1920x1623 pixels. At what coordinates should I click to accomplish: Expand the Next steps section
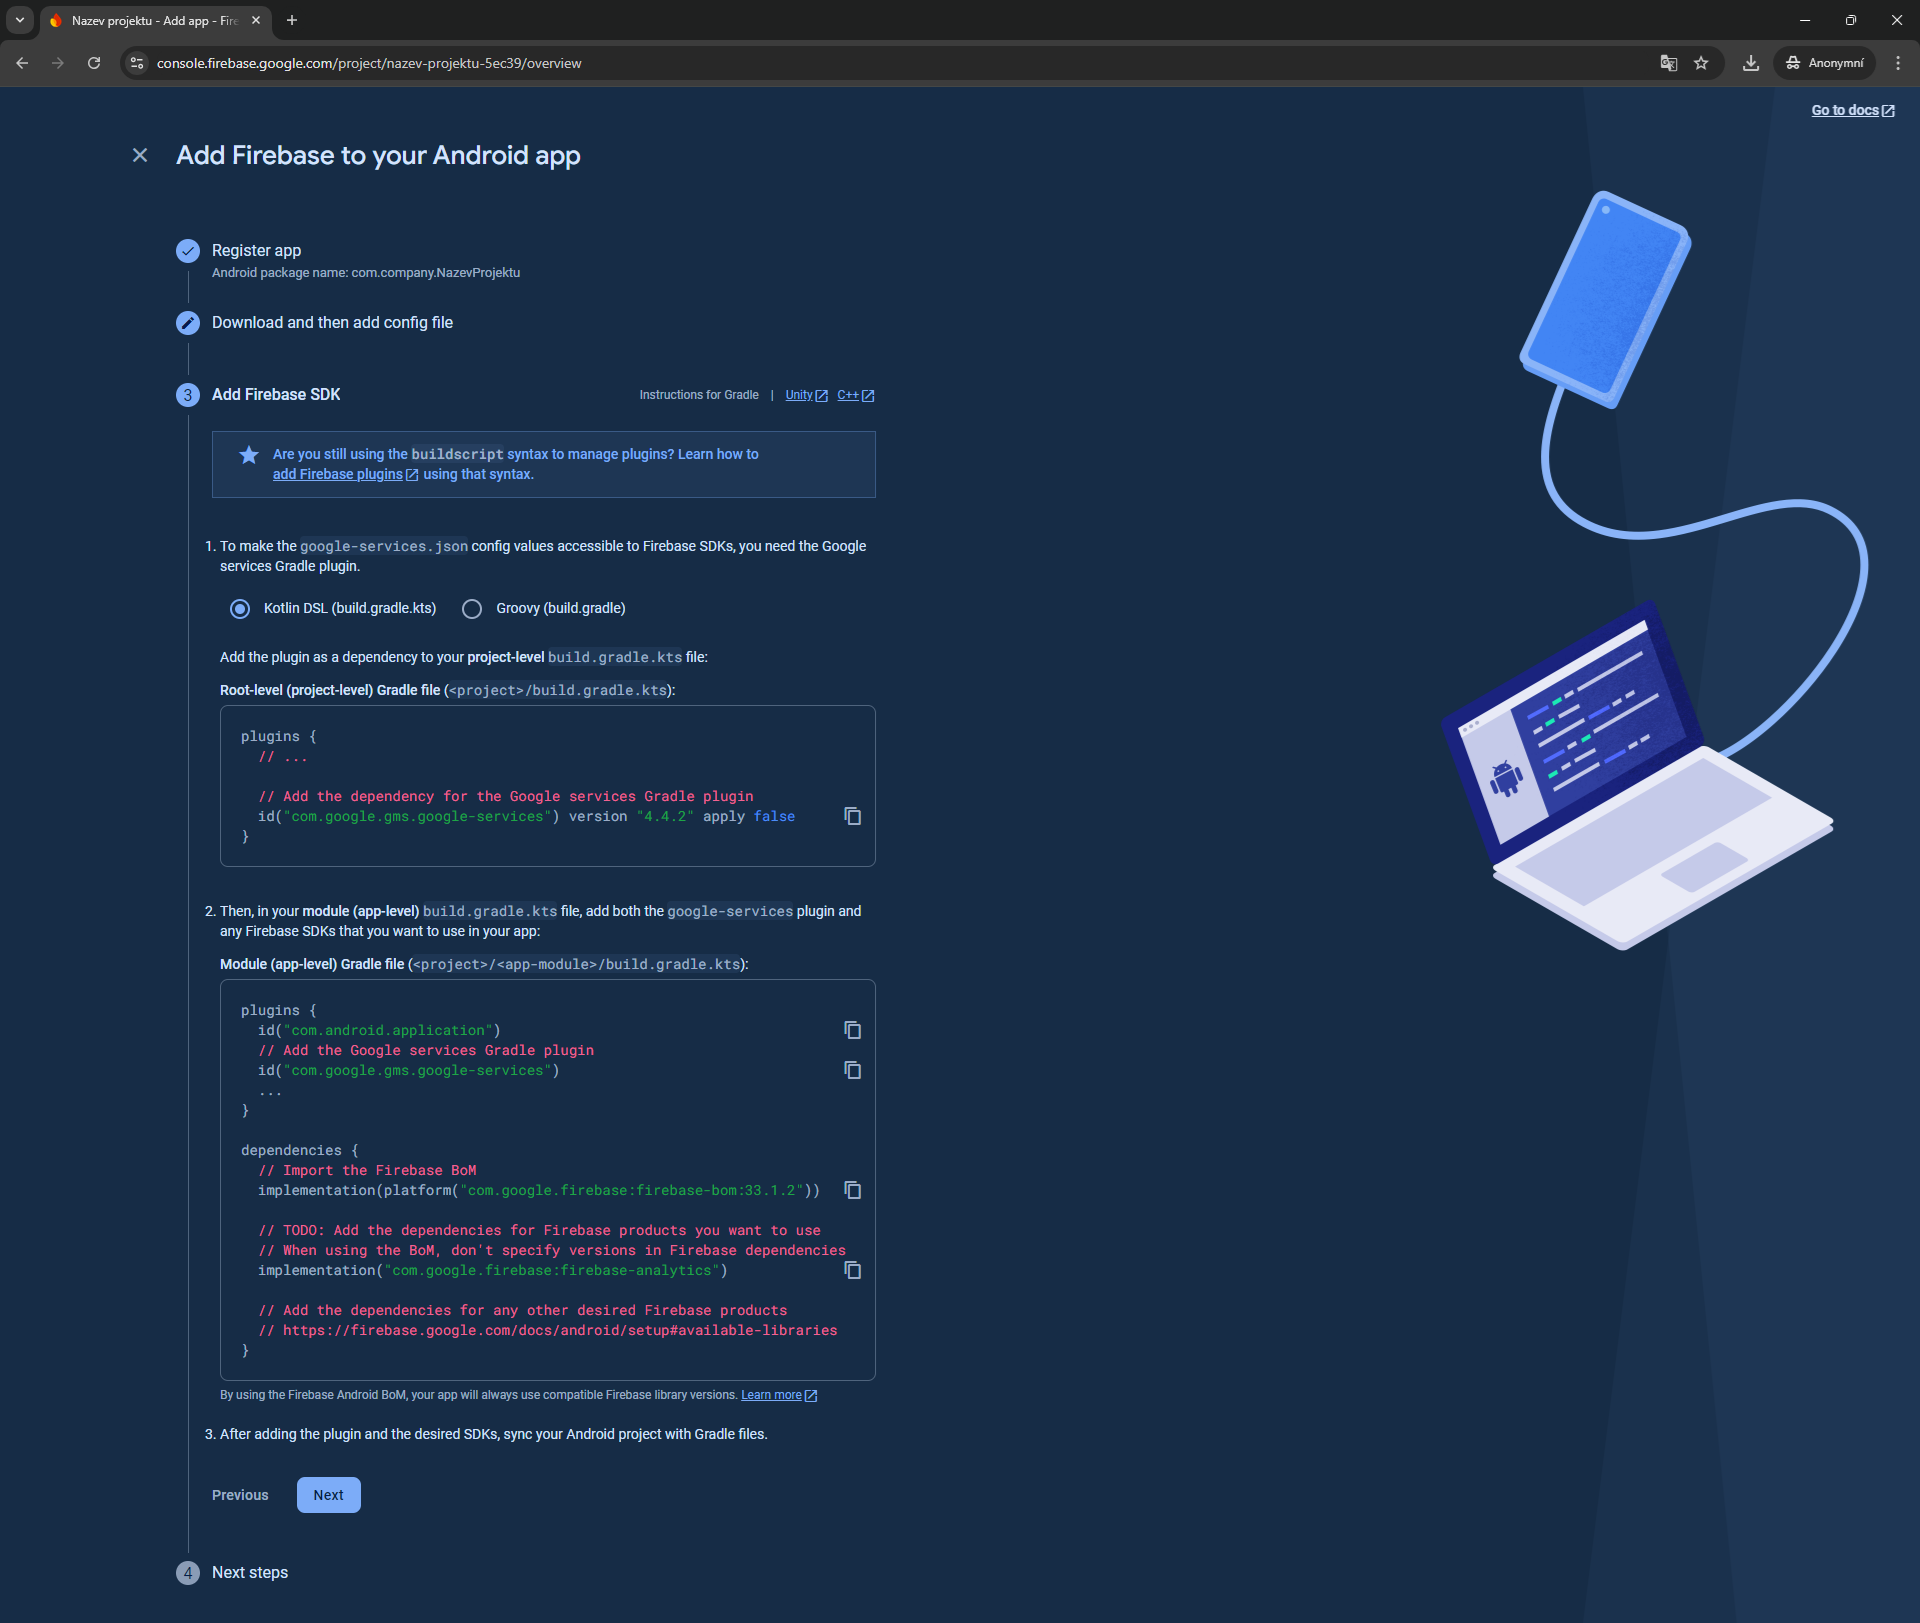pos(250,1572)
